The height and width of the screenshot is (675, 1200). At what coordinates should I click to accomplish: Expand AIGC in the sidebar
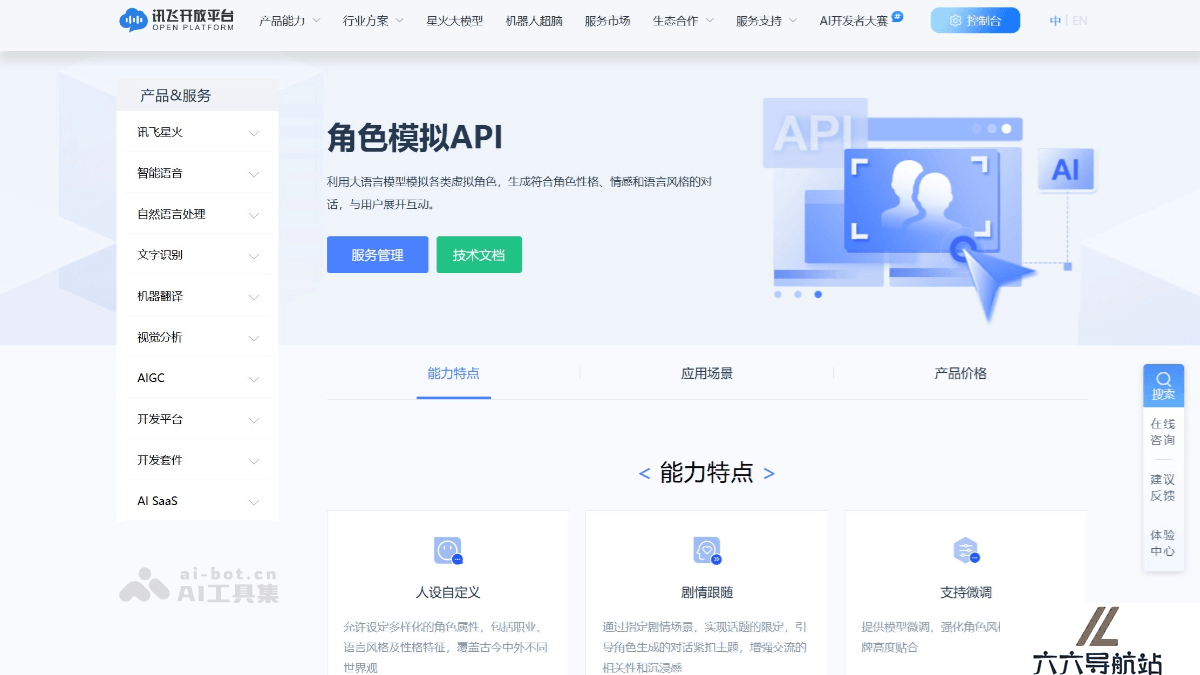(197, 378)
